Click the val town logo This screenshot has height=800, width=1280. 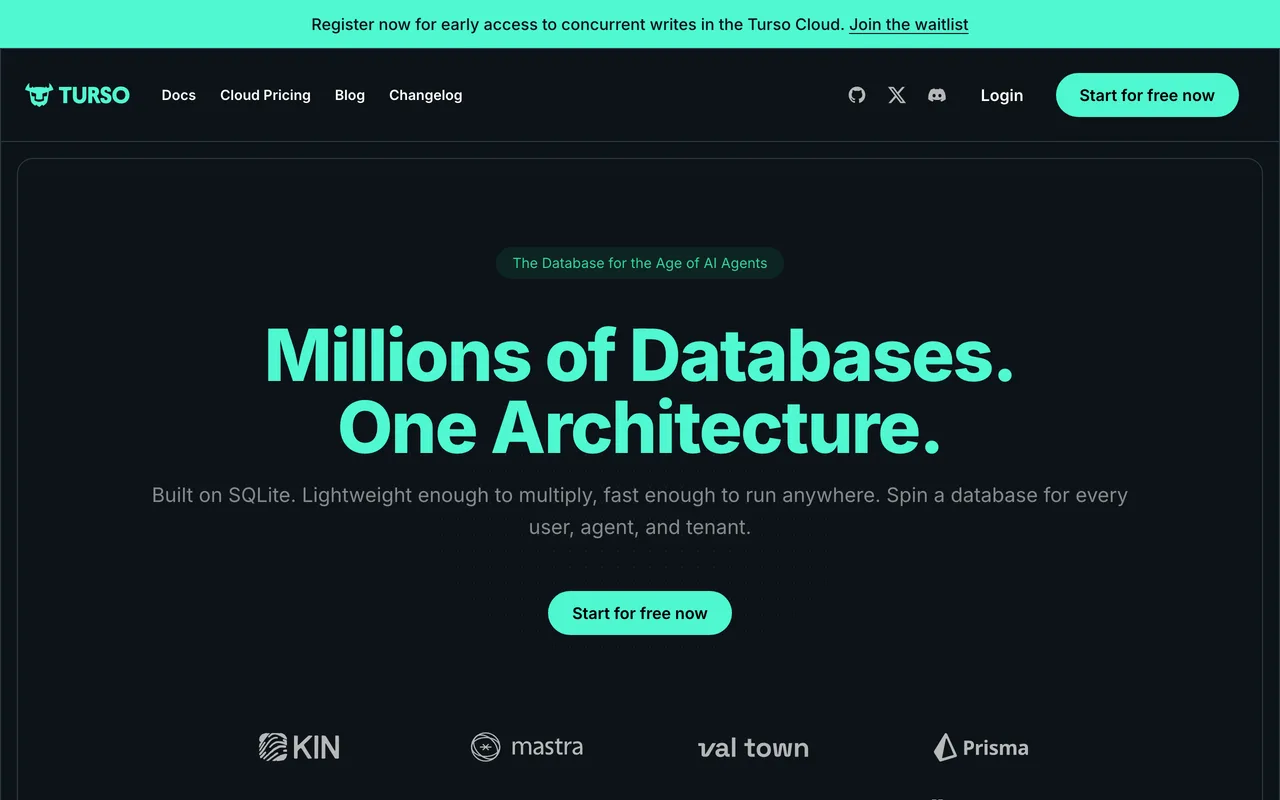pyautogui.click(x=753, y=748)
